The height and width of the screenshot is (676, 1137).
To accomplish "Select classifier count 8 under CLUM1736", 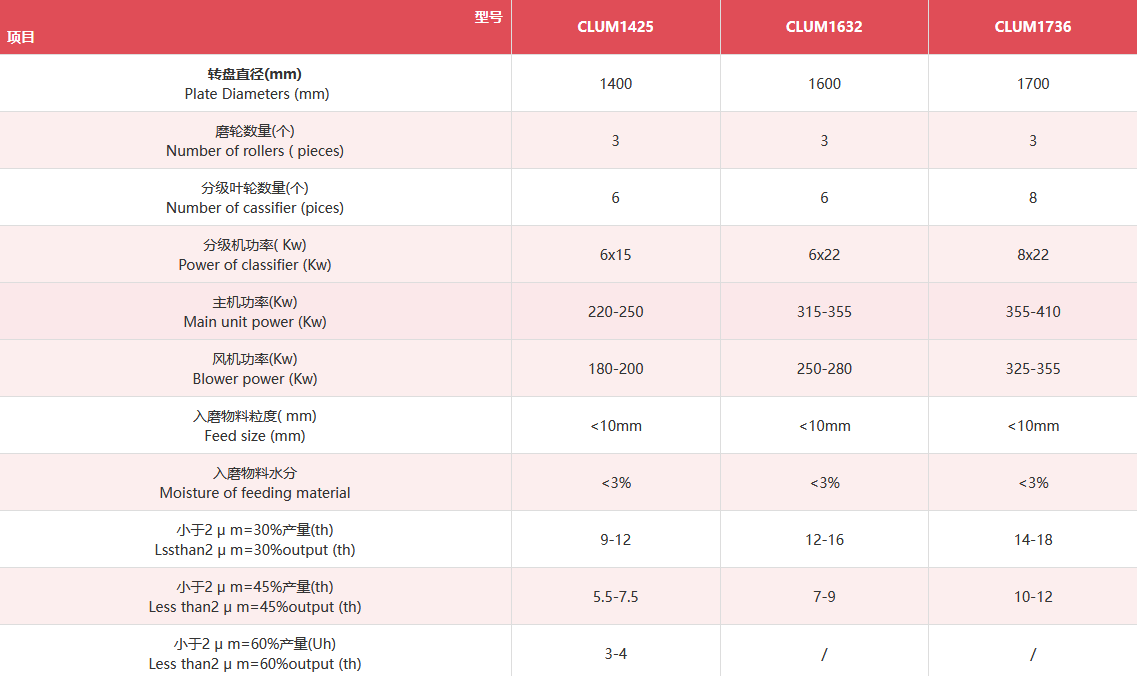I will click(x=1033, y=198).
